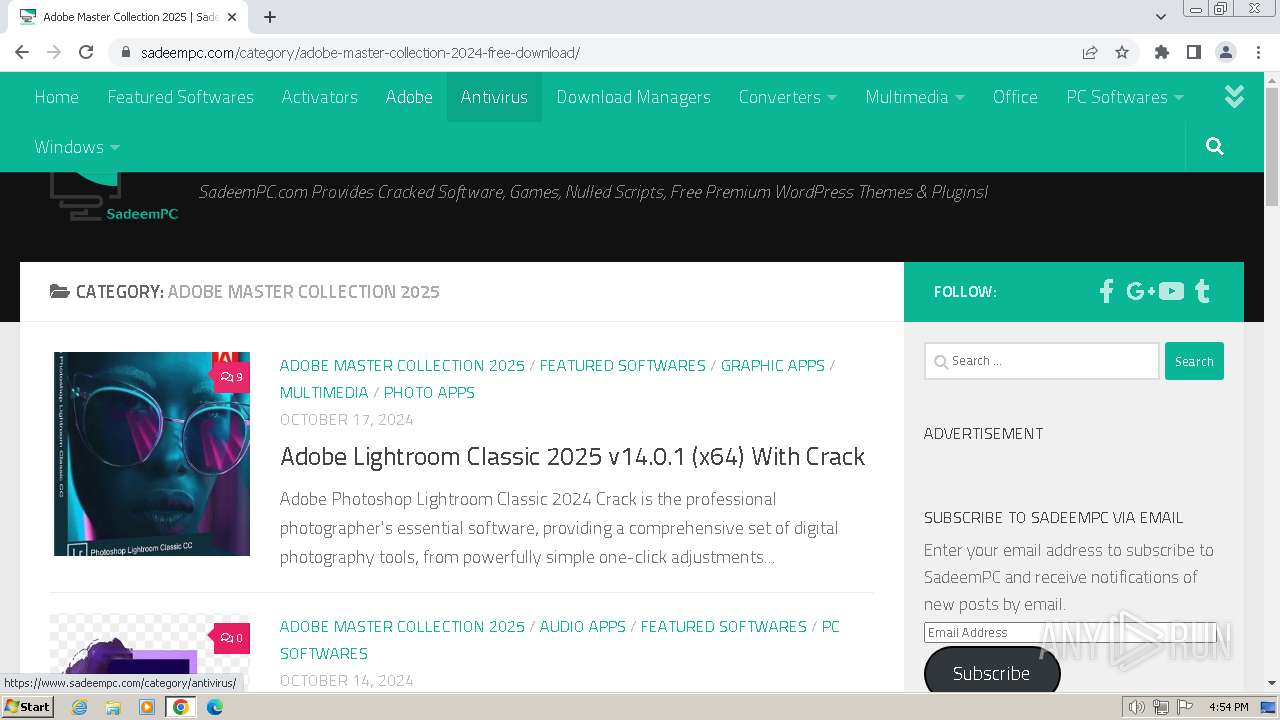Image resolution: width=1280 pixels, height=720 pixels.
Task: Open Activators menu item
Action: click(319, 97)
